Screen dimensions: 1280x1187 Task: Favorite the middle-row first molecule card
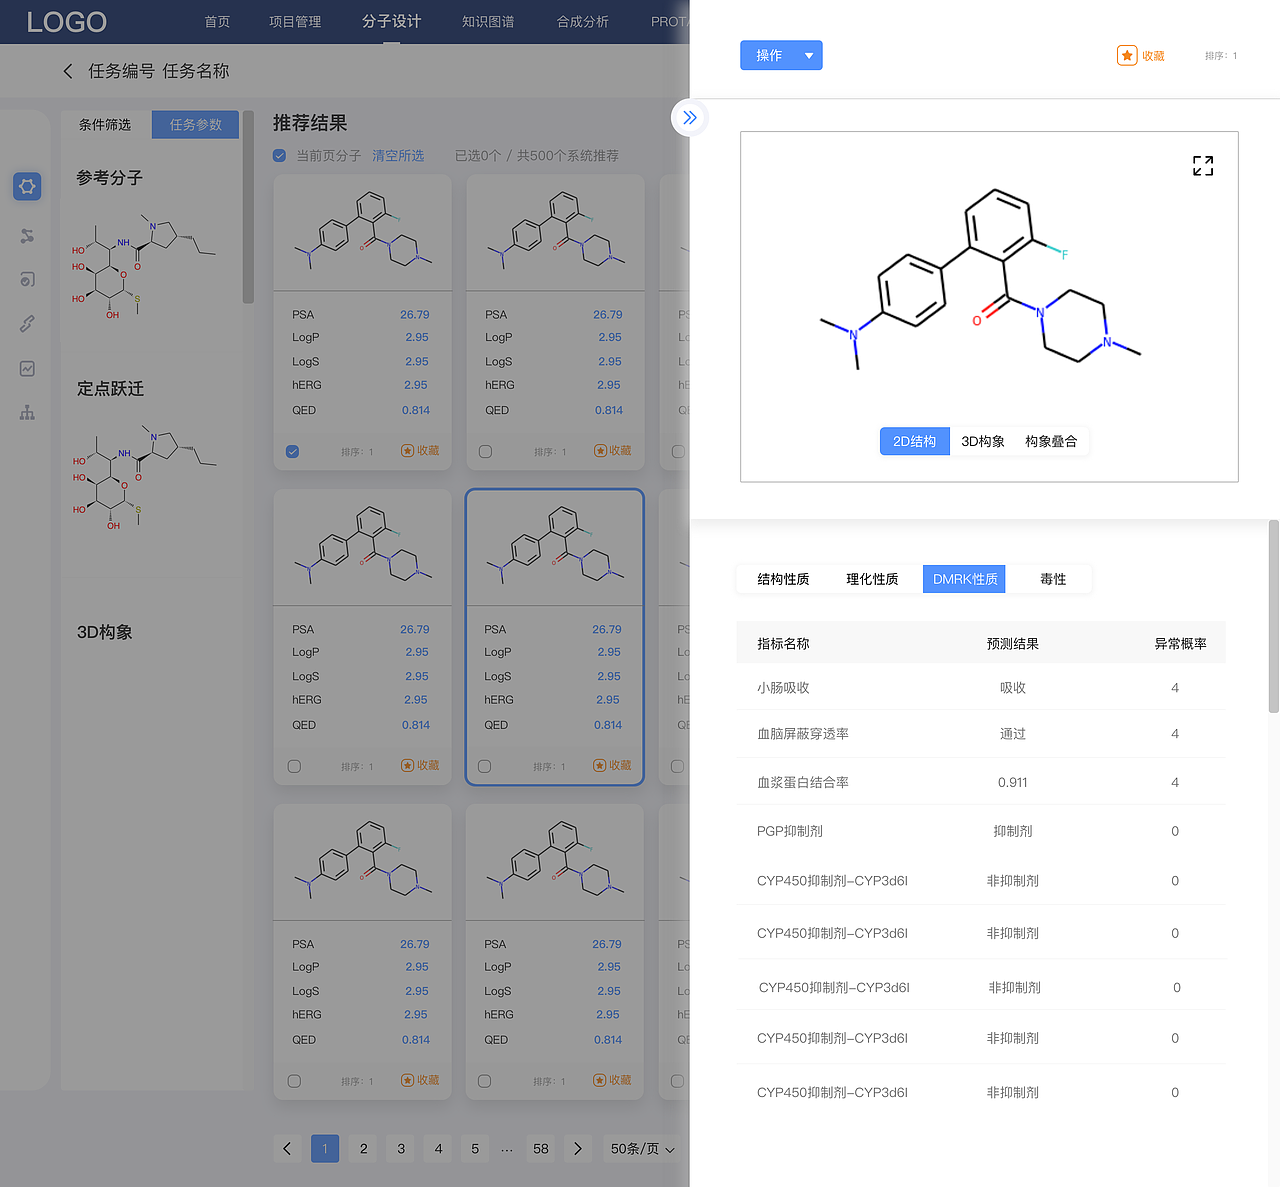[x=420, y=765]
